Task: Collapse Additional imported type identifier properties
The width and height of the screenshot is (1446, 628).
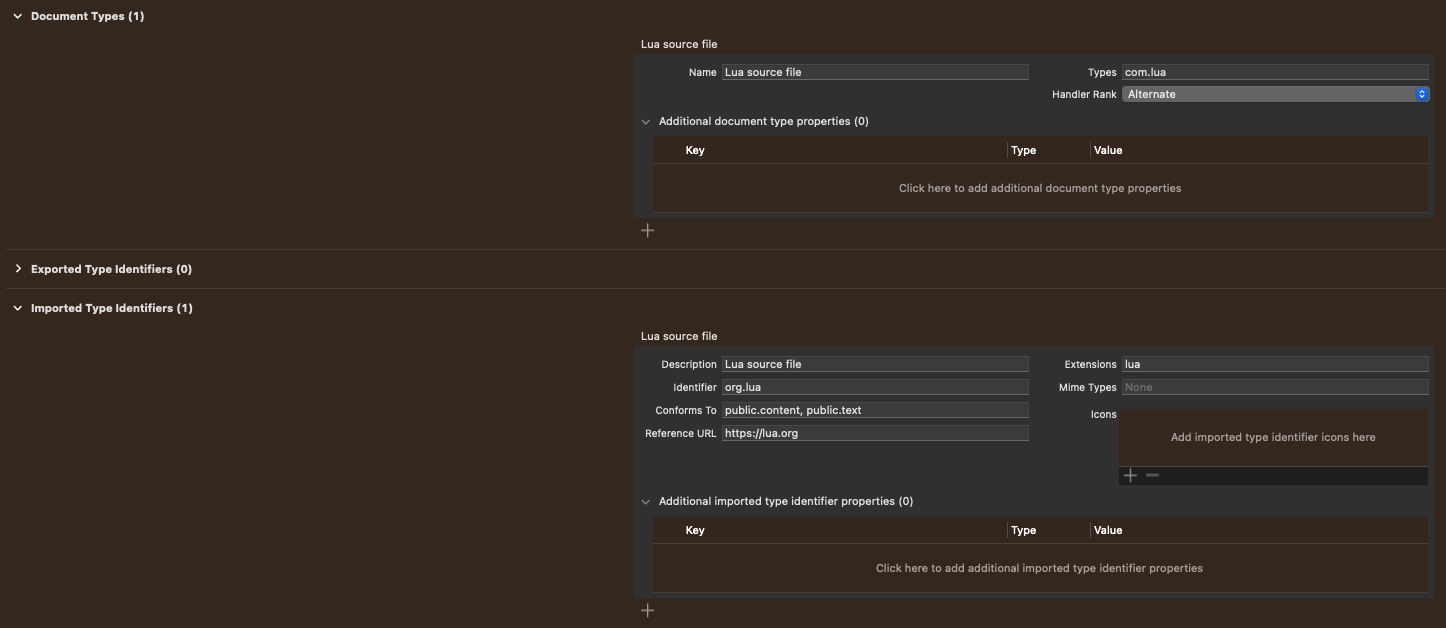Action: coord(645,500)
